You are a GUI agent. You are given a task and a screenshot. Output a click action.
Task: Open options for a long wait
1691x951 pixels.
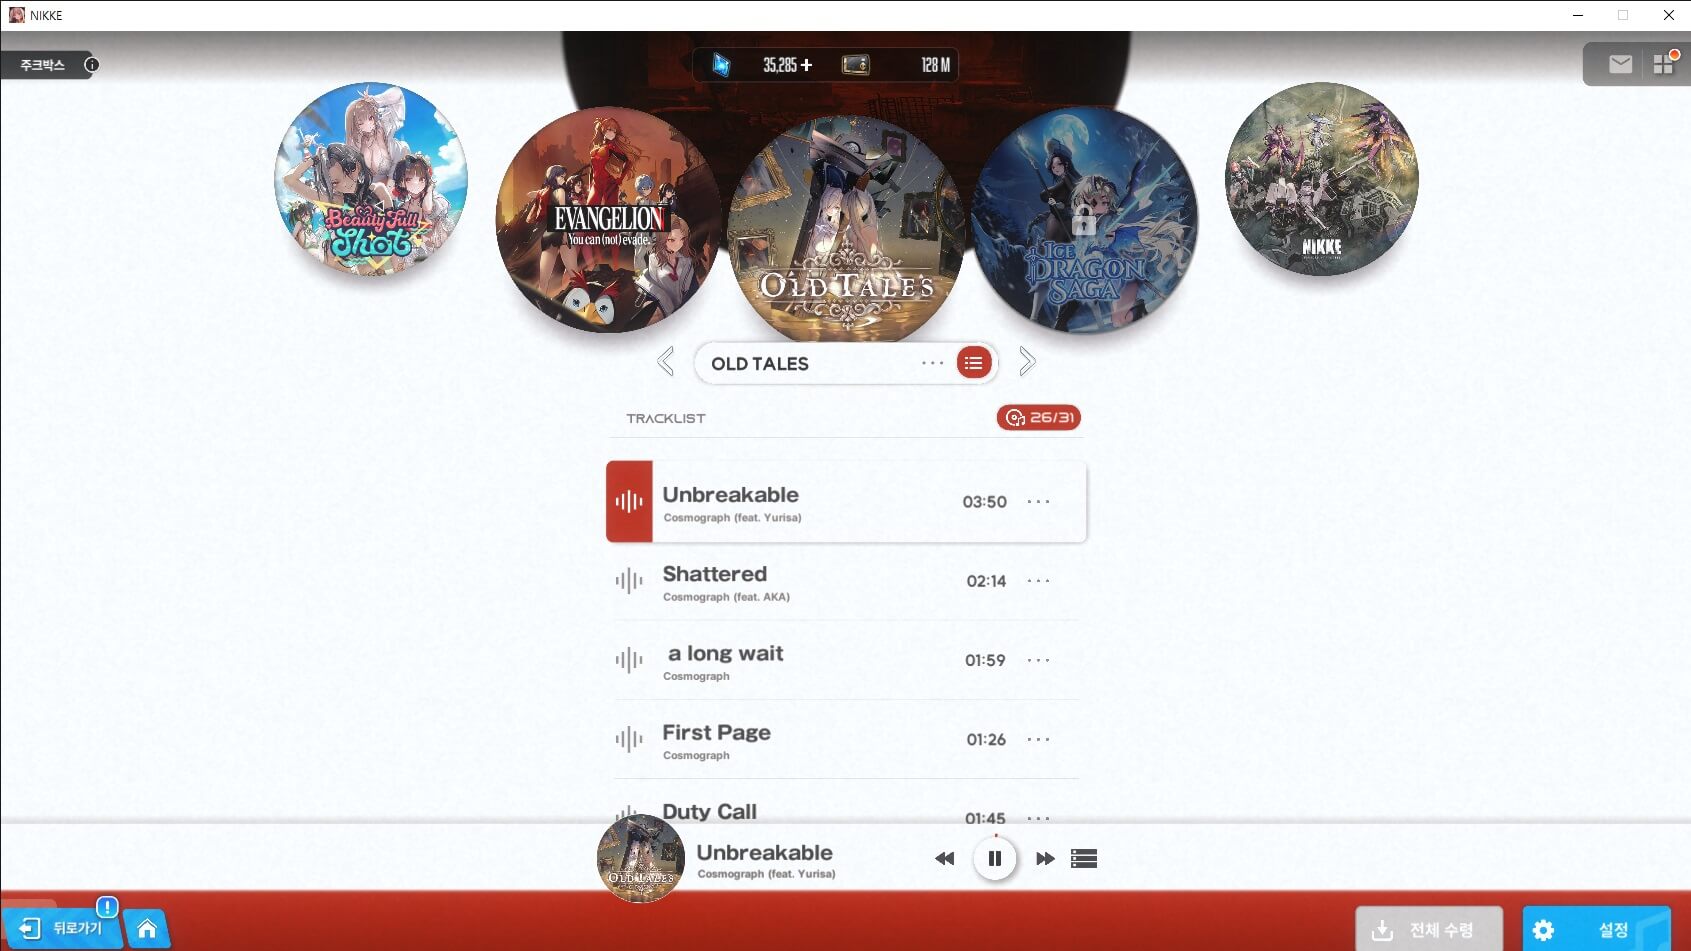pyautogui.click(x=1039, y=660)
